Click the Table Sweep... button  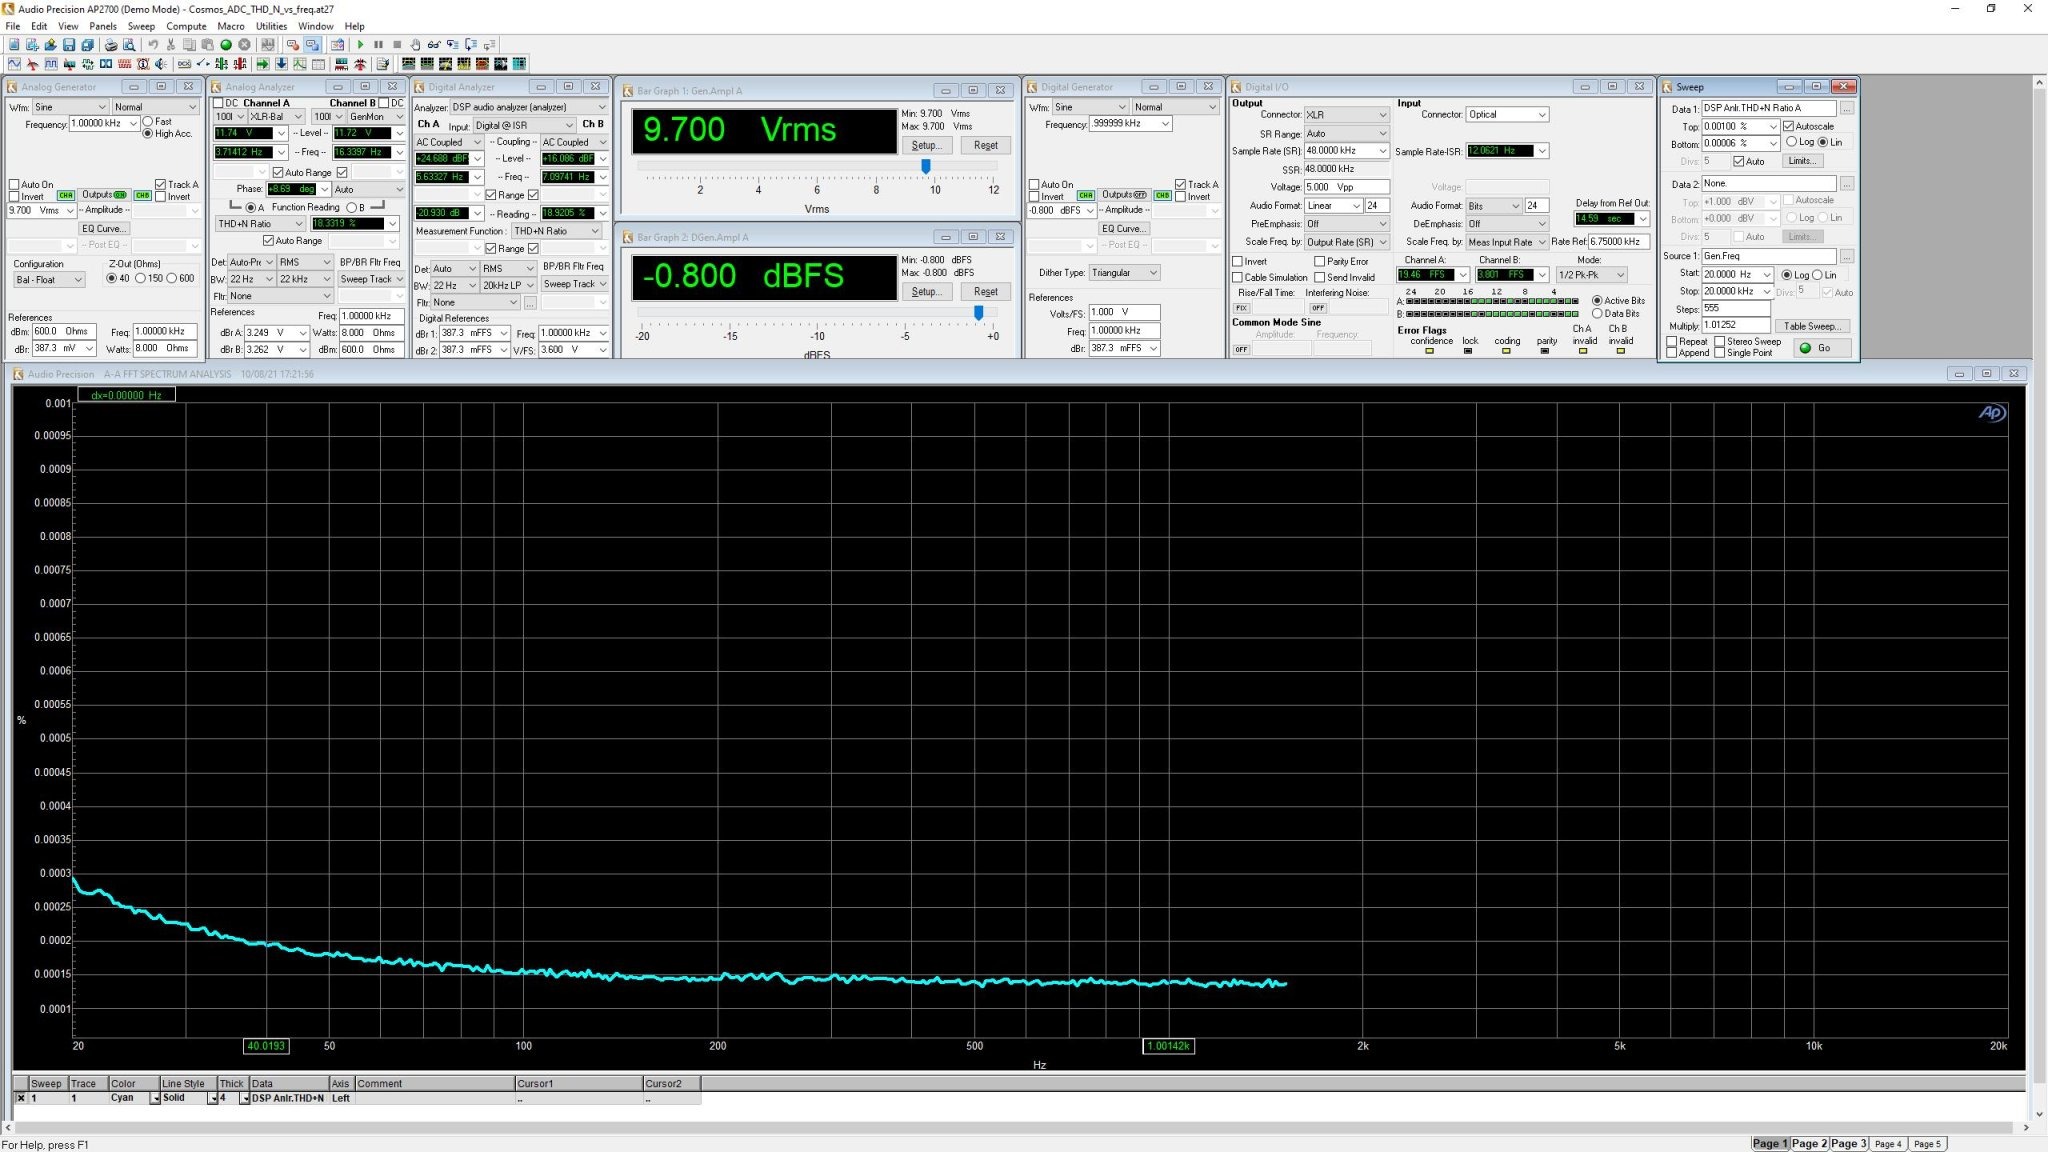click(x=1812, y=326)
